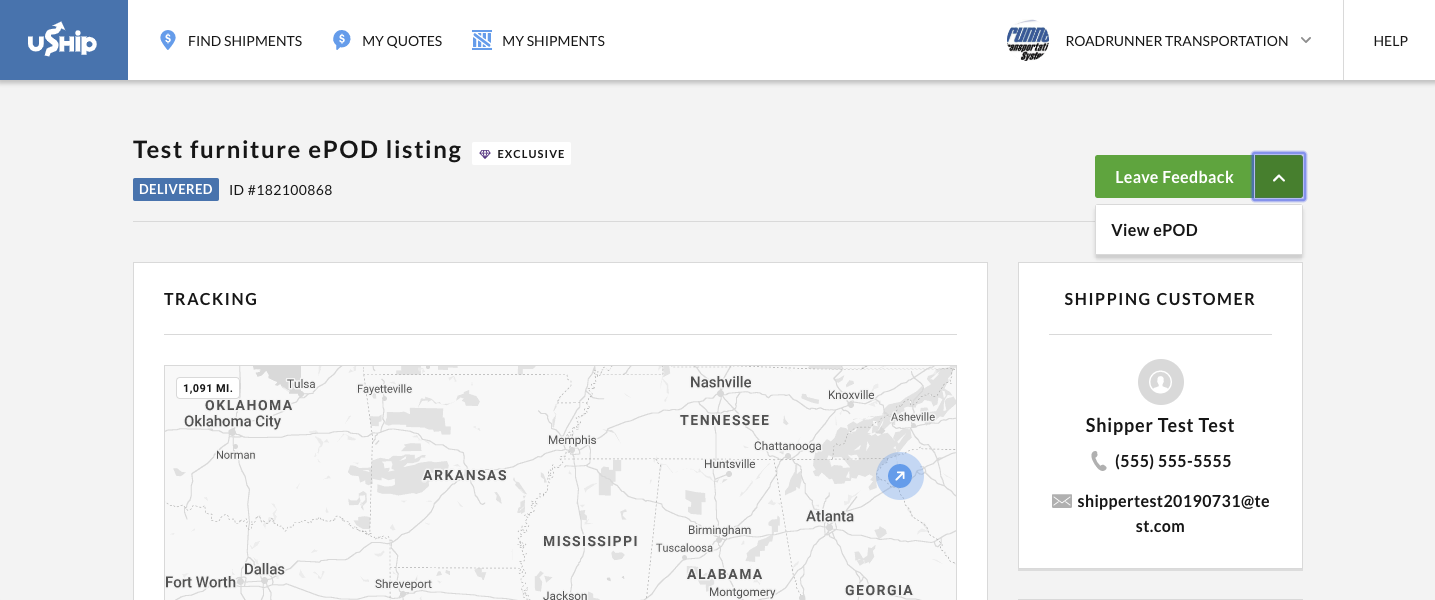The image size is (1435, 600).
Task: Click the phone icon beside (555) 555-5555
Action: pos(1099,461)
